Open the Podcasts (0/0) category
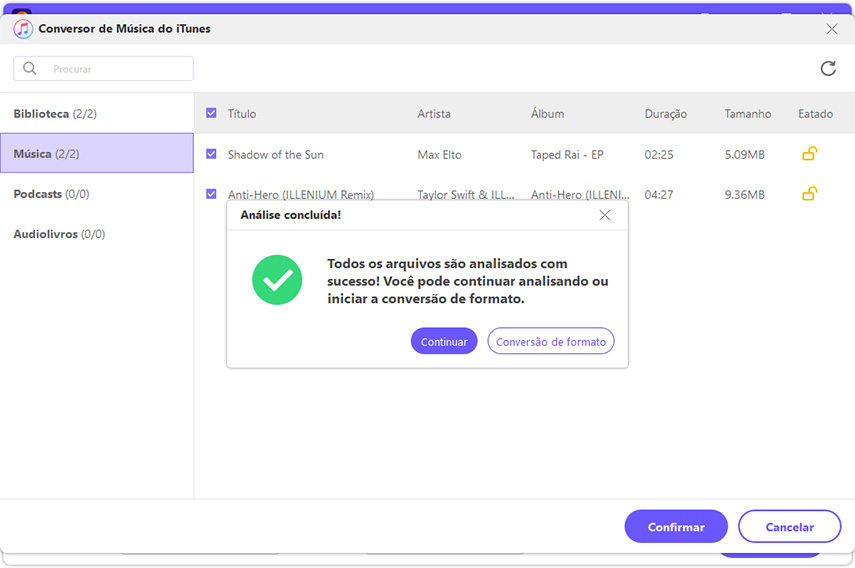The width and height of the screenshot is (855, 568). point(97,194)
